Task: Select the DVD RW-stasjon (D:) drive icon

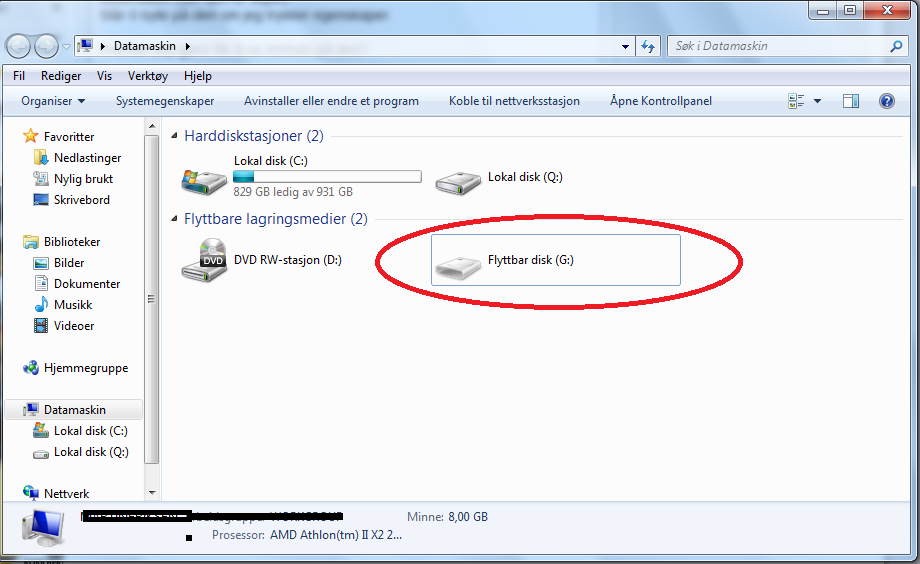Action: coord(204,260)
